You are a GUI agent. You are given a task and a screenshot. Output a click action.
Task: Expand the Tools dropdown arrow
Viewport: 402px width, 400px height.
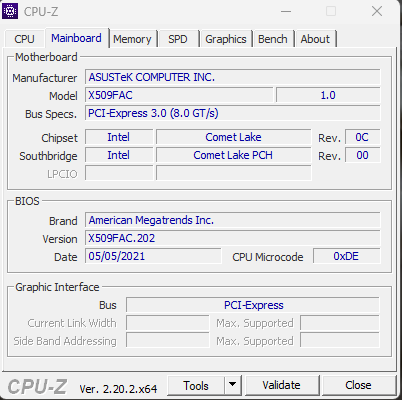click(233, 386)
